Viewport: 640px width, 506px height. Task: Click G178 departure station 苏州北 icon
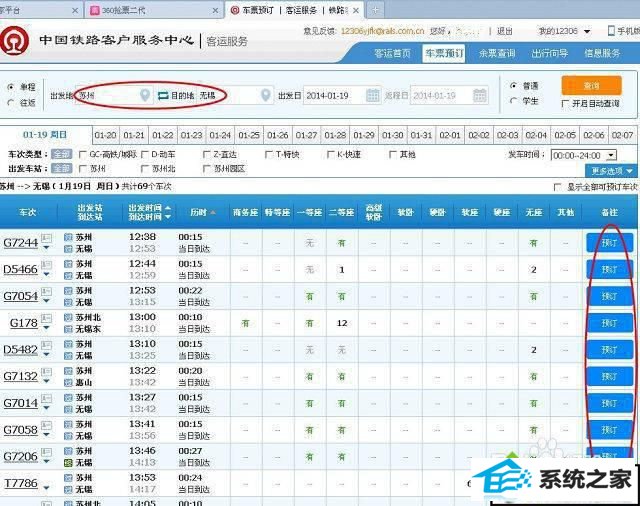coord(68,317)
